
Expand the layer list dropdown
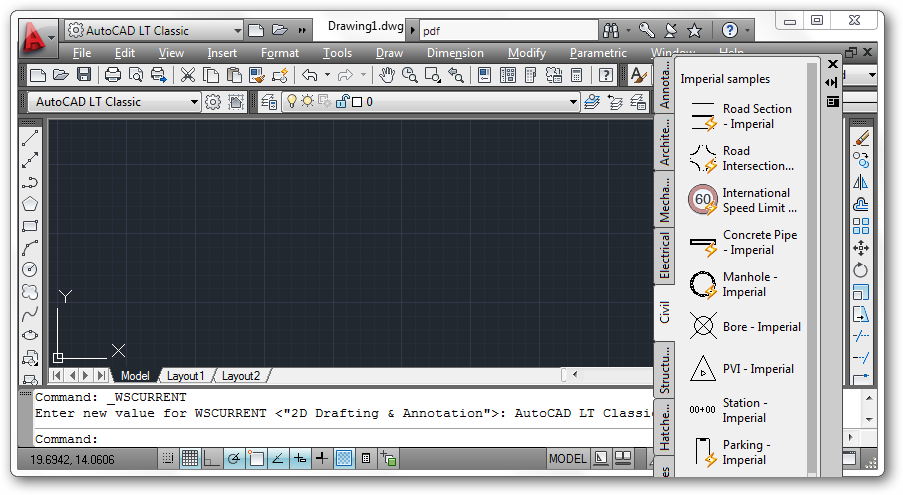[x=572, y=102]
